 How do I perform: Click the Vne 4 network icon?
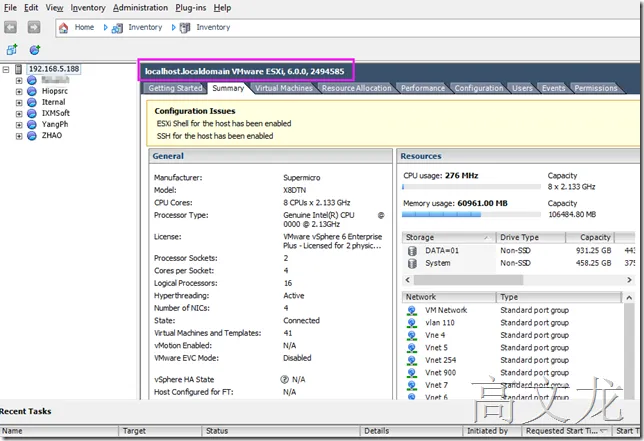click(x=412, y=335)
